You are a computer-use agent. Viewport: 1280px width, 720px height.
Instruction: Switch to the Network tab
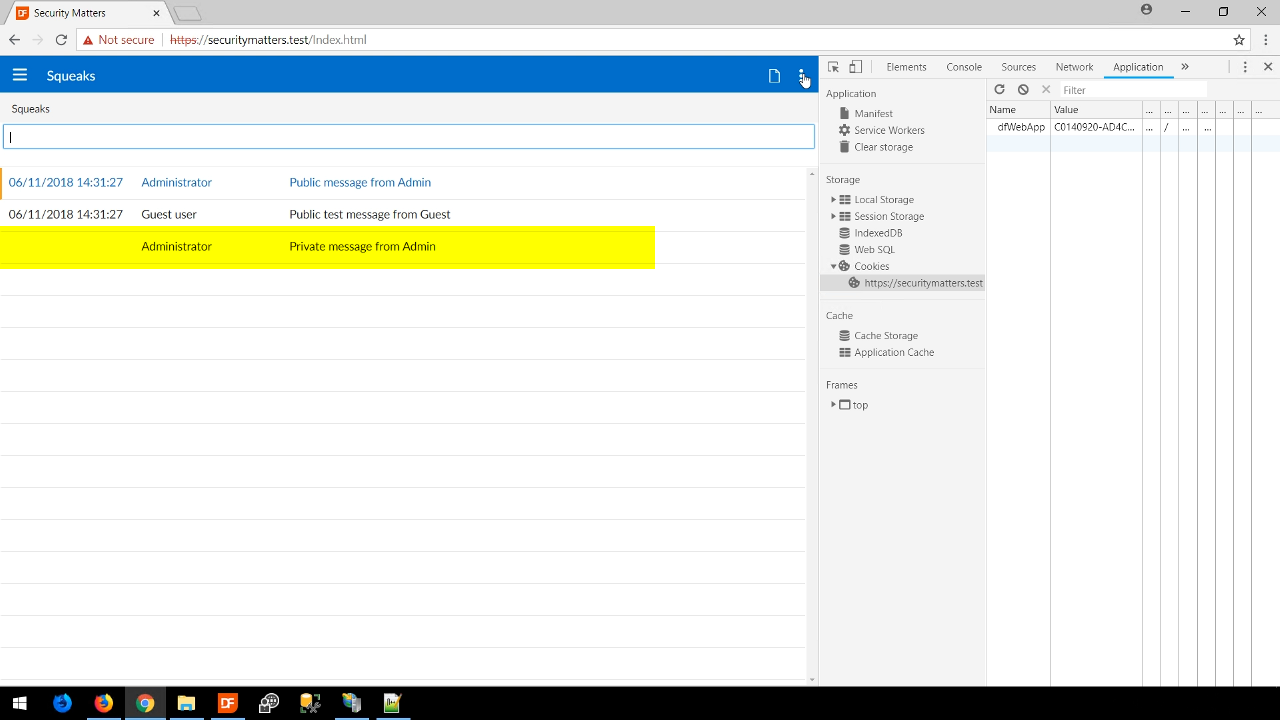(1074, 67)
